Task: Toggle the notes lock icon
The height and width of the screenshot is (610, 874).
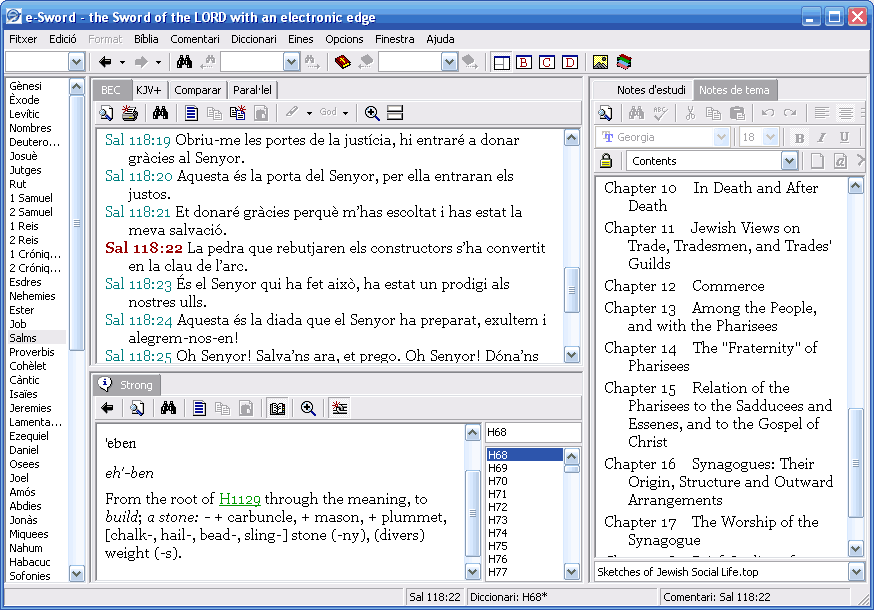Action: [606, 161]
